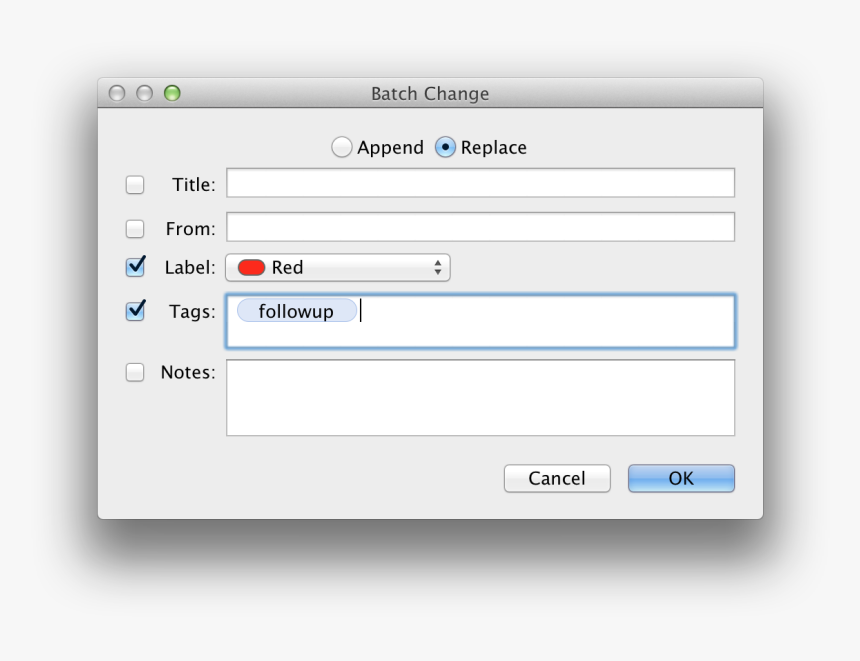
Task: Click the yellow minimize button
Action: click(x=144, y=93)
